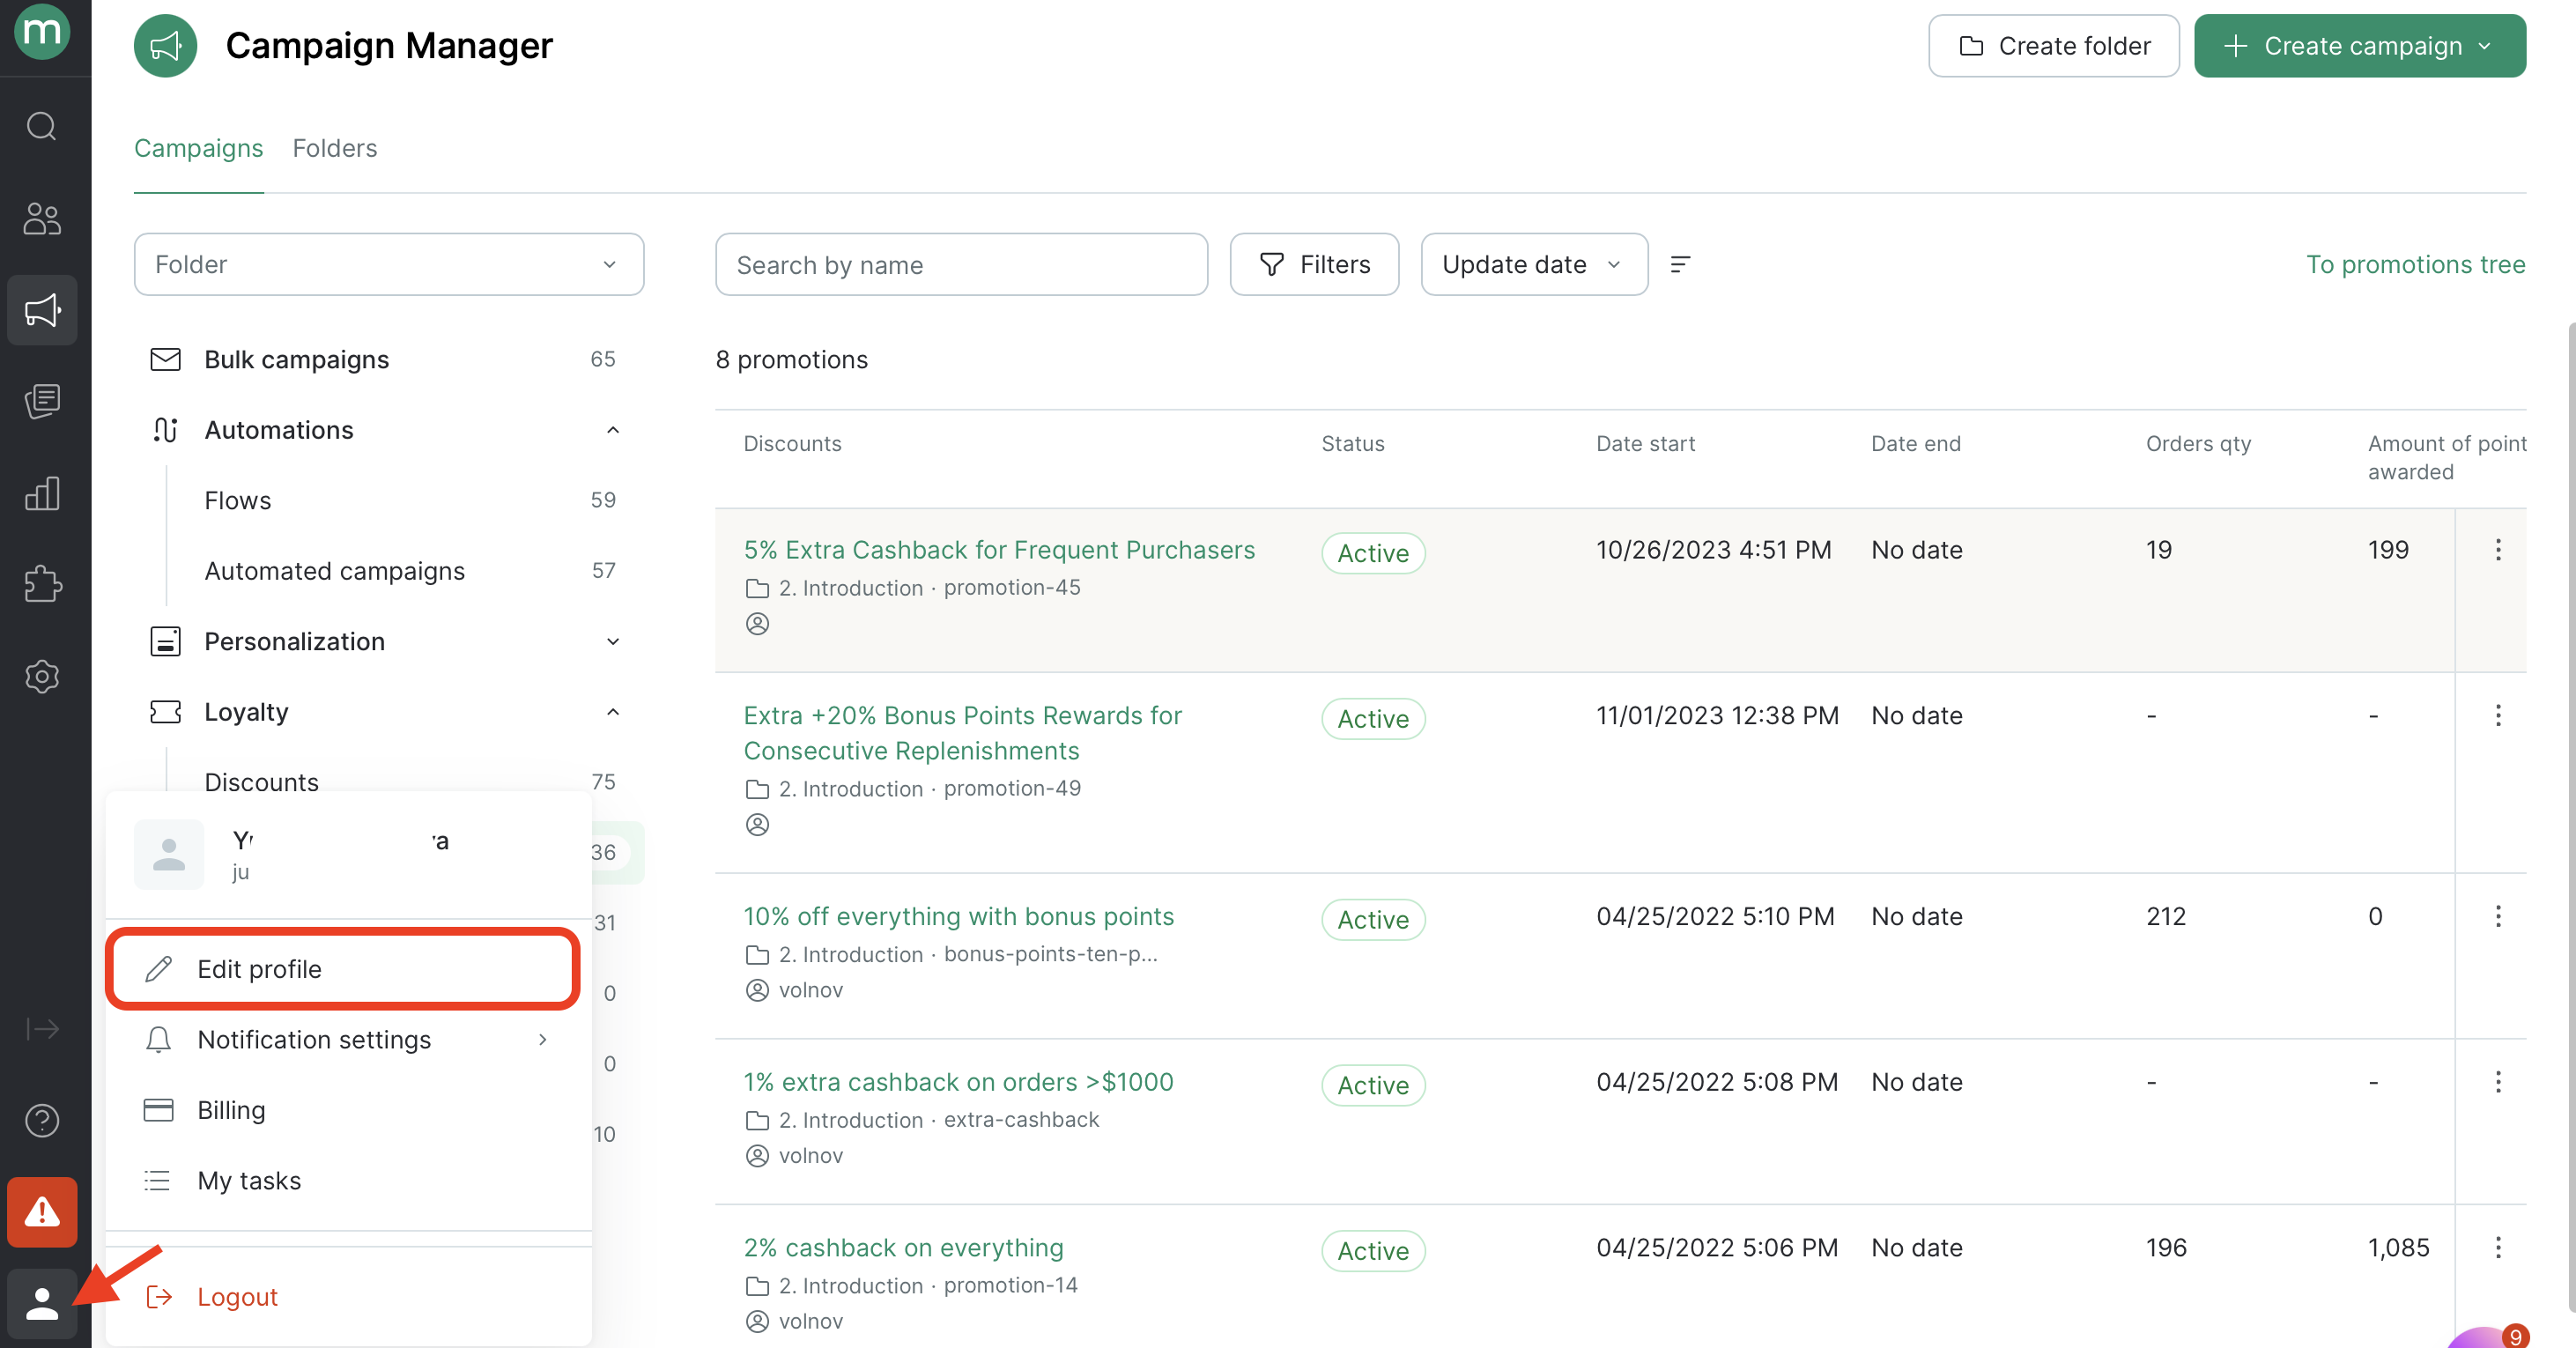The width and height of the screenshot is (2576, 1348).
Task: Select Edit profile menu item
Action: [343, 969]
